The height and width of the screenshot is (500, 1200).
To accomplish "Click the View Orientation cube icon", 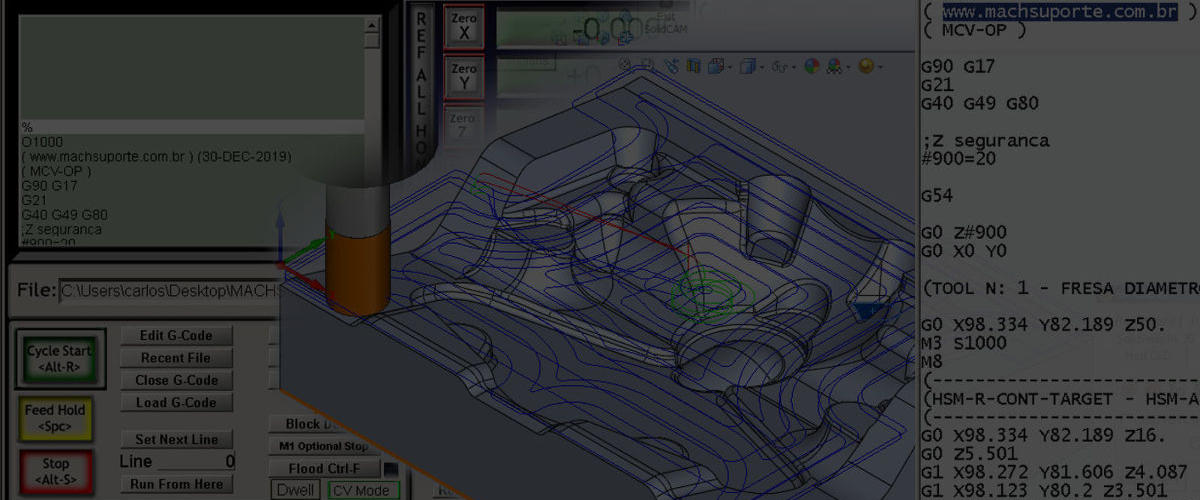I will click(716, 66).
